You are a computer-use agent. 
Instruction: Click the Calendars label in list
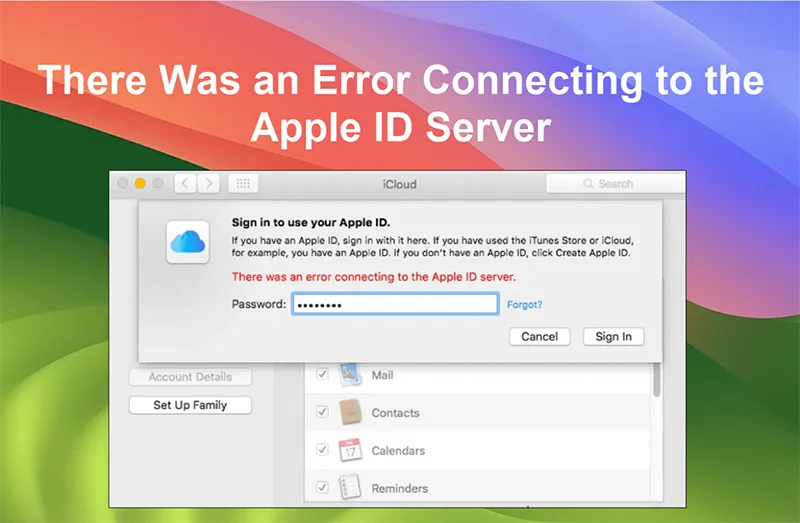(398, 451)
